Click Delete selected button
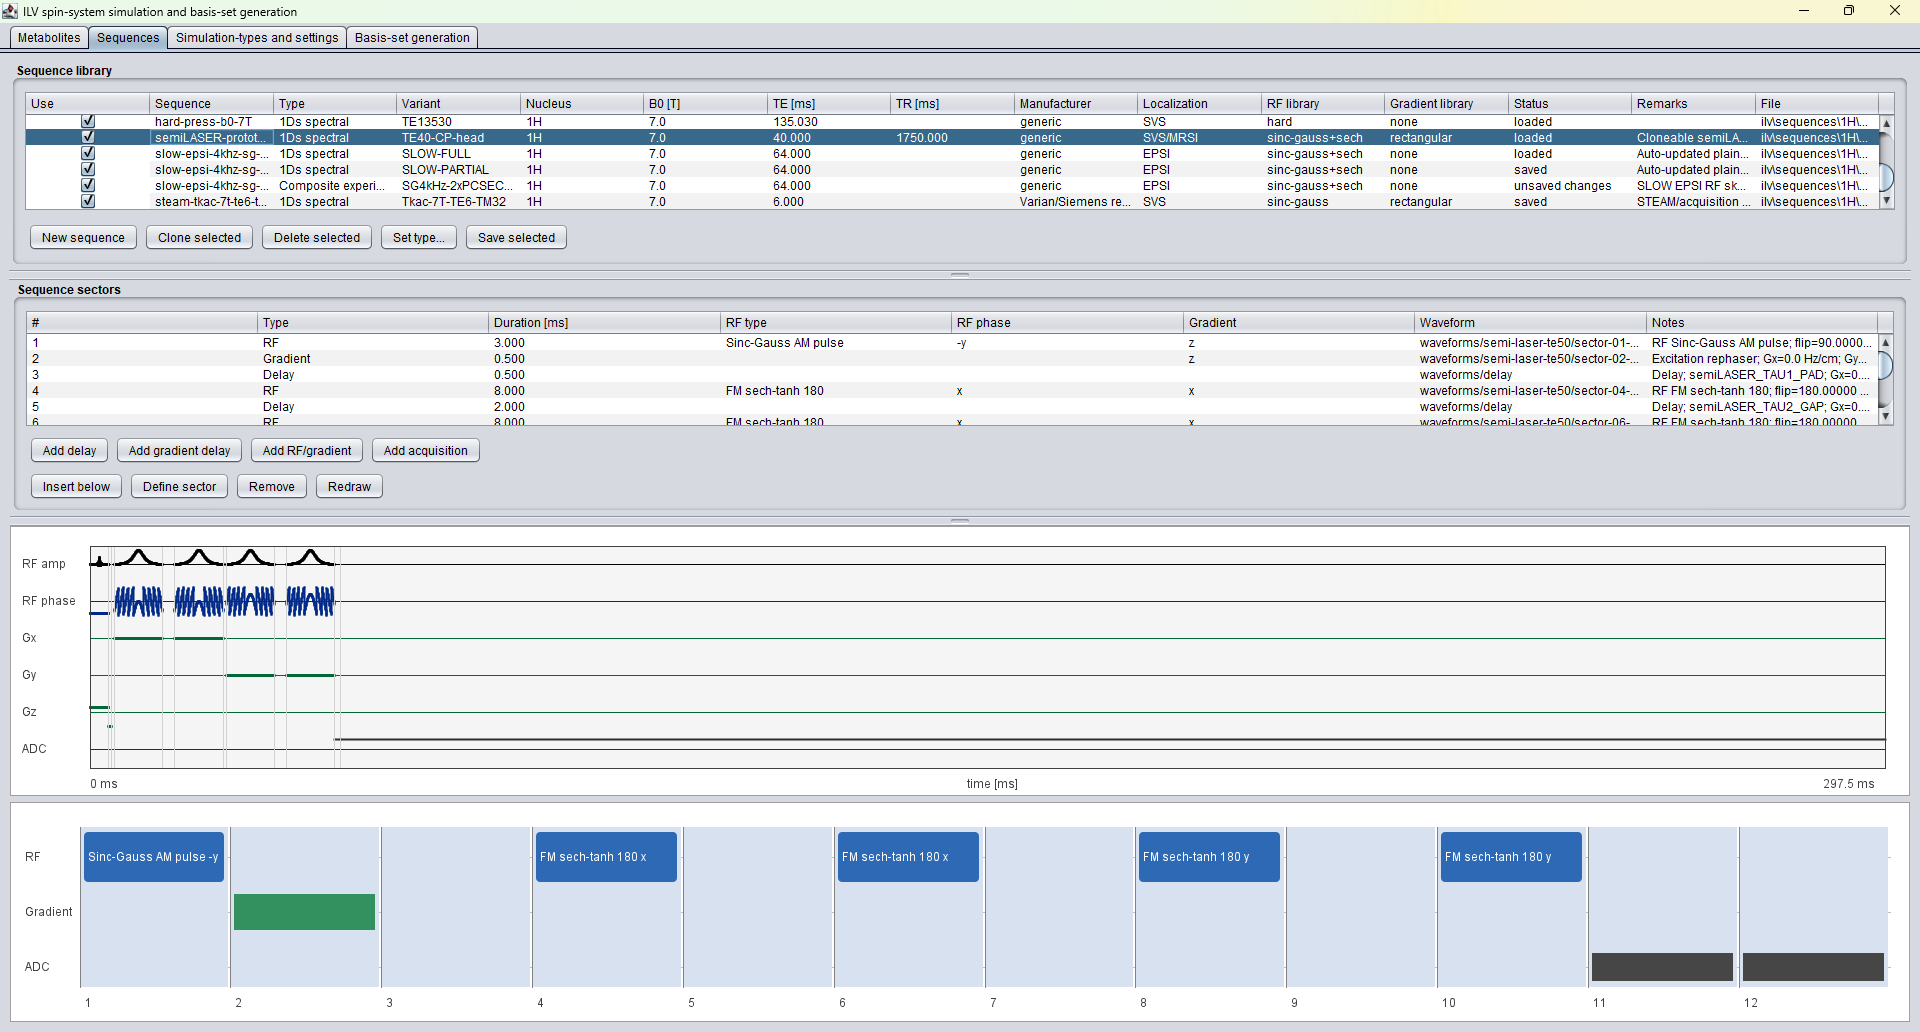 pyautogui.click(x=317, y=237)
